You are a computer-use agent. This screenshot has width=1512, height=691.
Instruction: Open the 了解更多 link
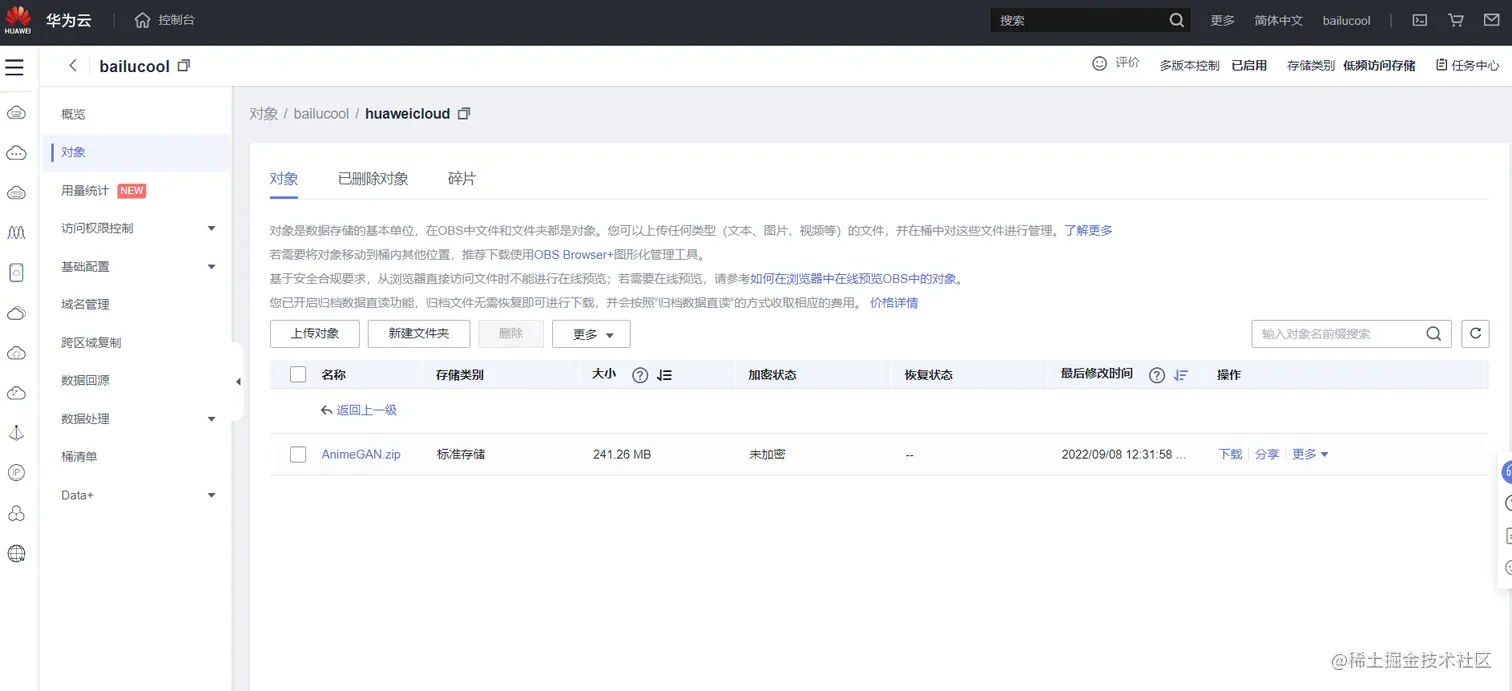click(x=1088, y=230)
